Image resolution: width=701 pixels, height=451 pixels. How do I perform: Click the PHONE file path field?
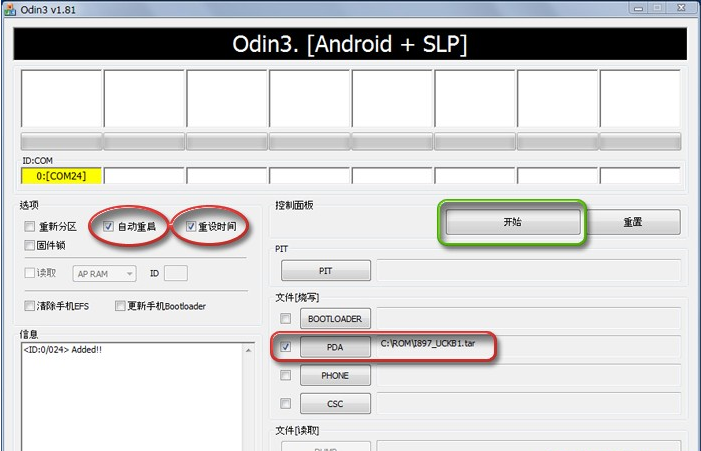[529, 375]
